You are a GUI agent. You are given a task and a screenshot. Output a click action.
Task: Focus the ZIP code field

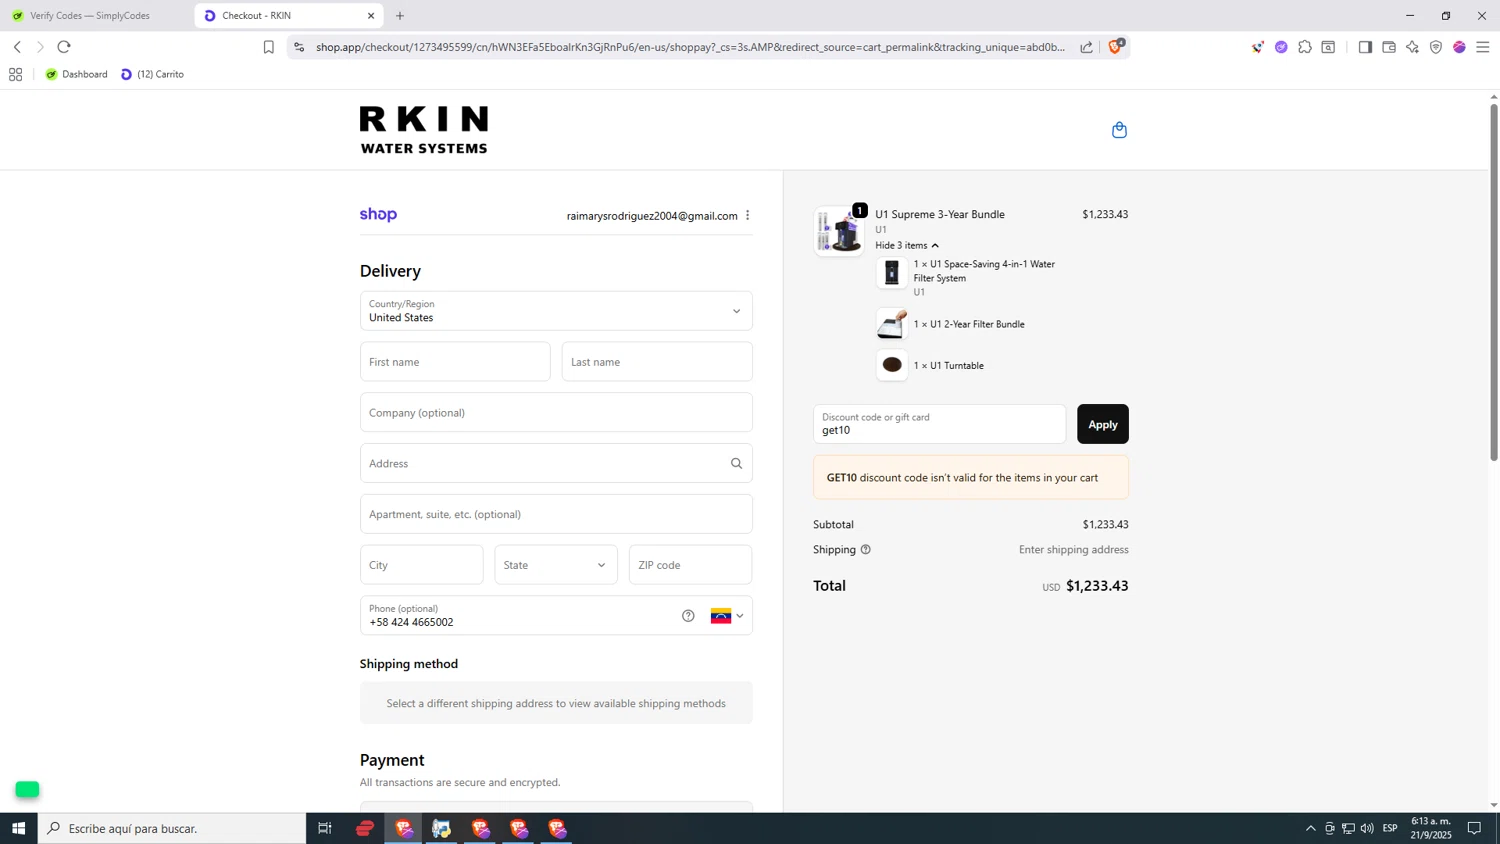point(691,565)
